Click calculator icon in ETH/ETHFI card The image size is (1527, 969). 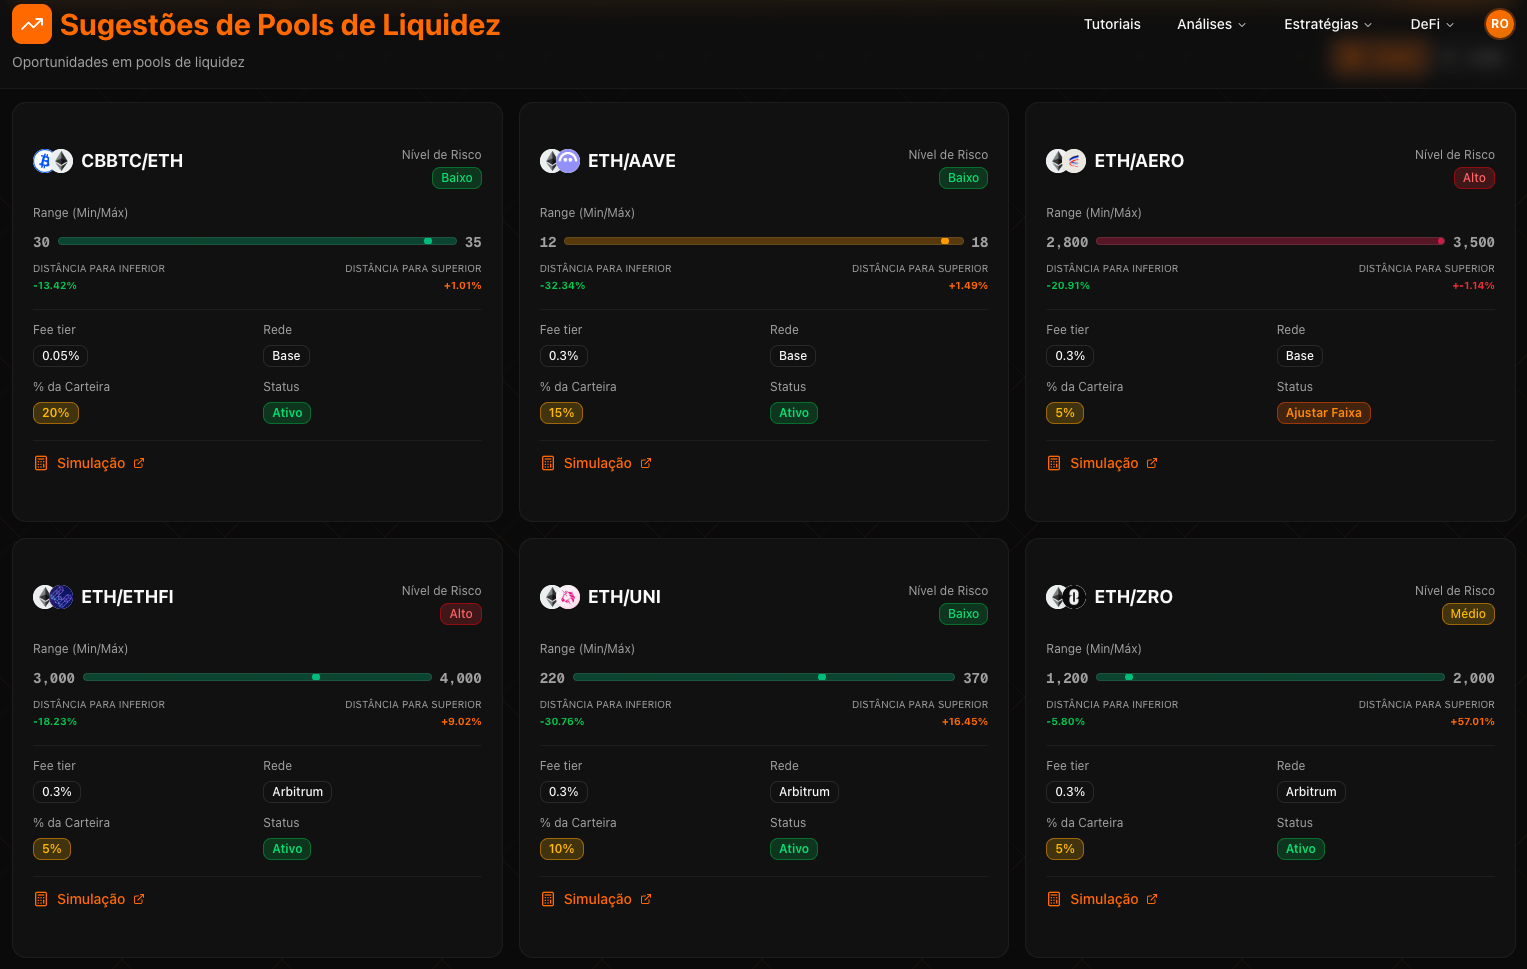click(x=41, y=899)
